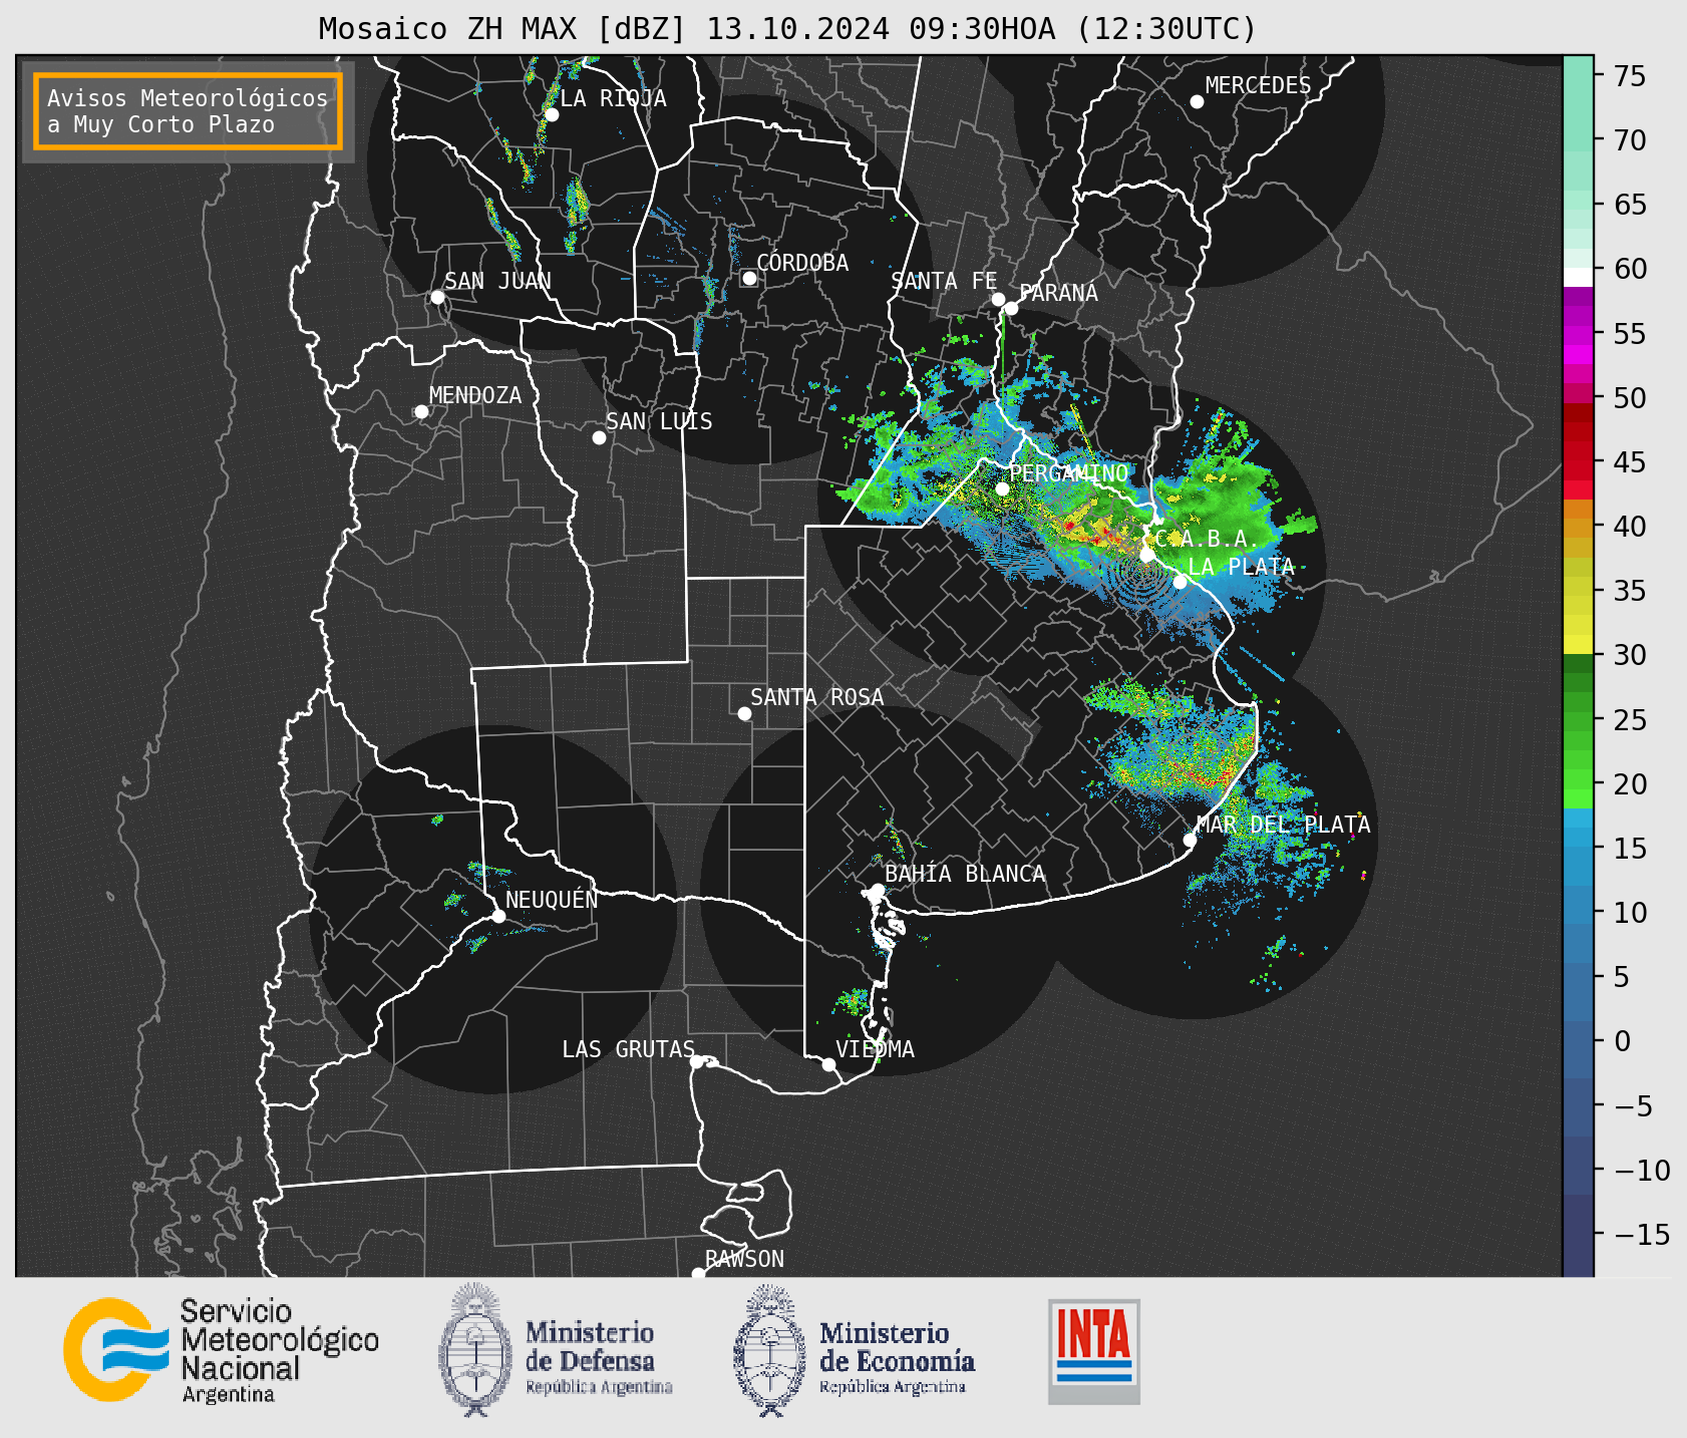
Task: Click the Servicio Meteorológico Nacional logo
Action: tap(221, 1350)
